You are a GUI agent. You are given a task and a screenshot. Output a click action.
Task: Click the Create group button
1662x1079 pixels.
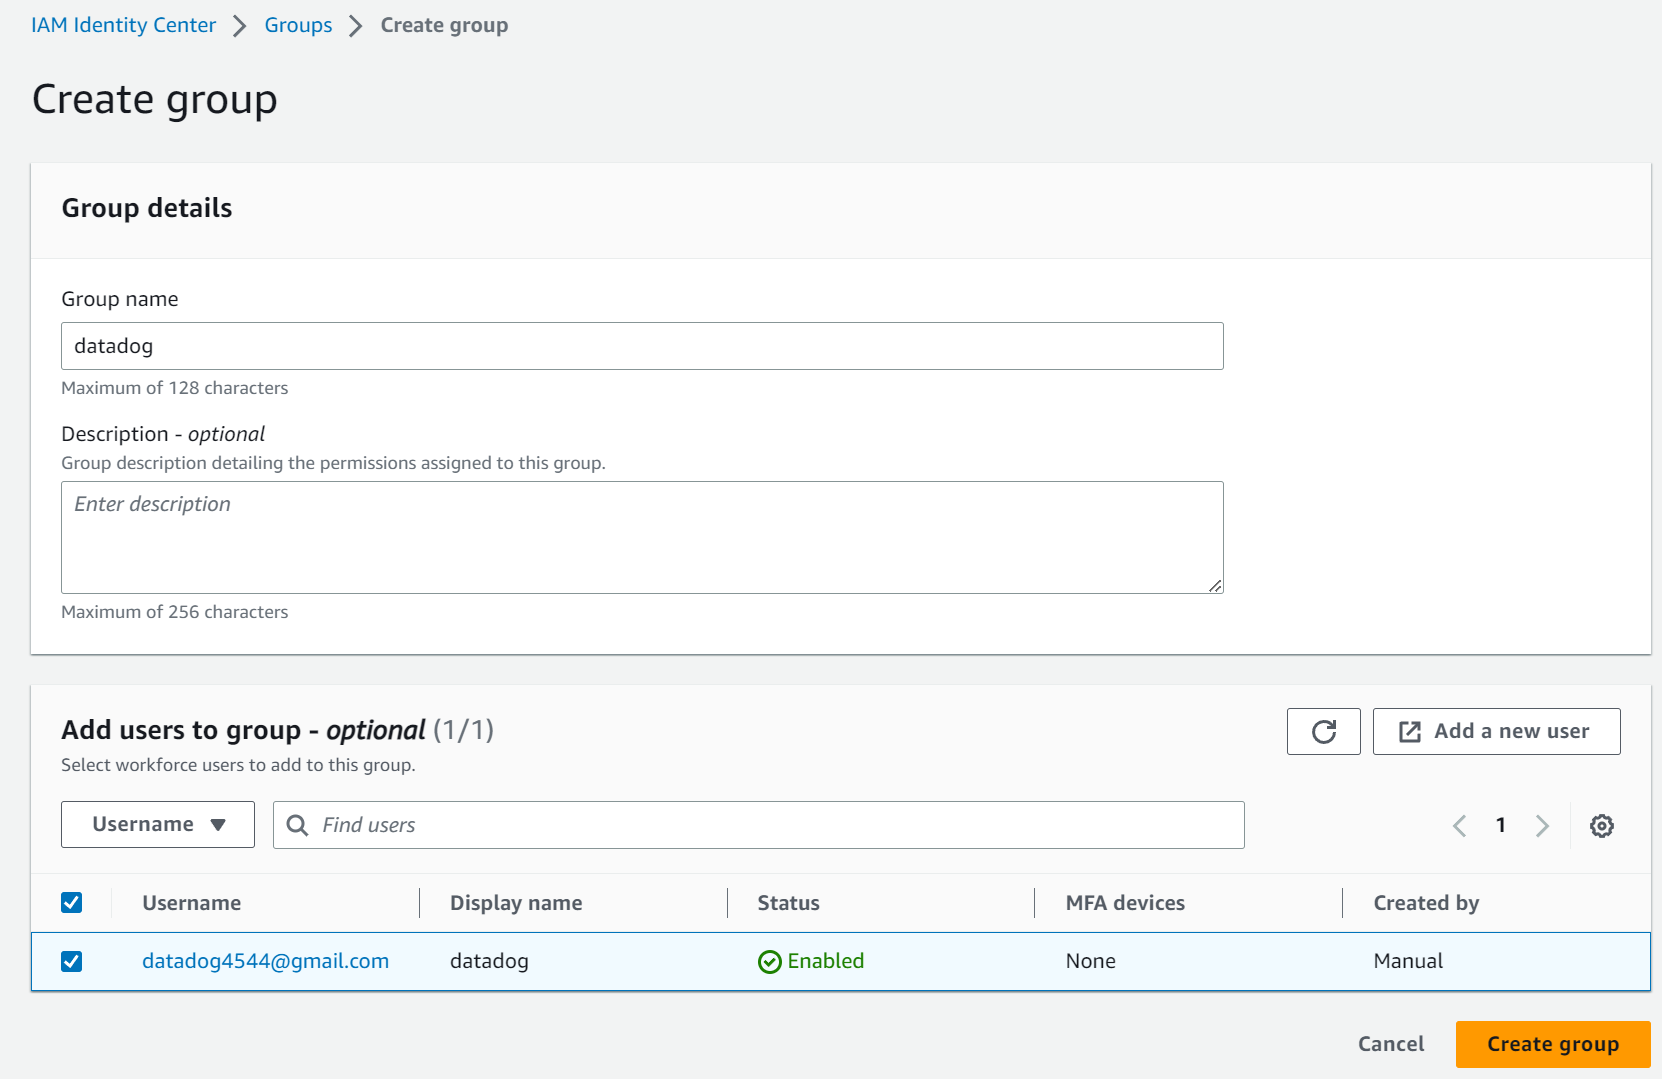point(1553,1044)
